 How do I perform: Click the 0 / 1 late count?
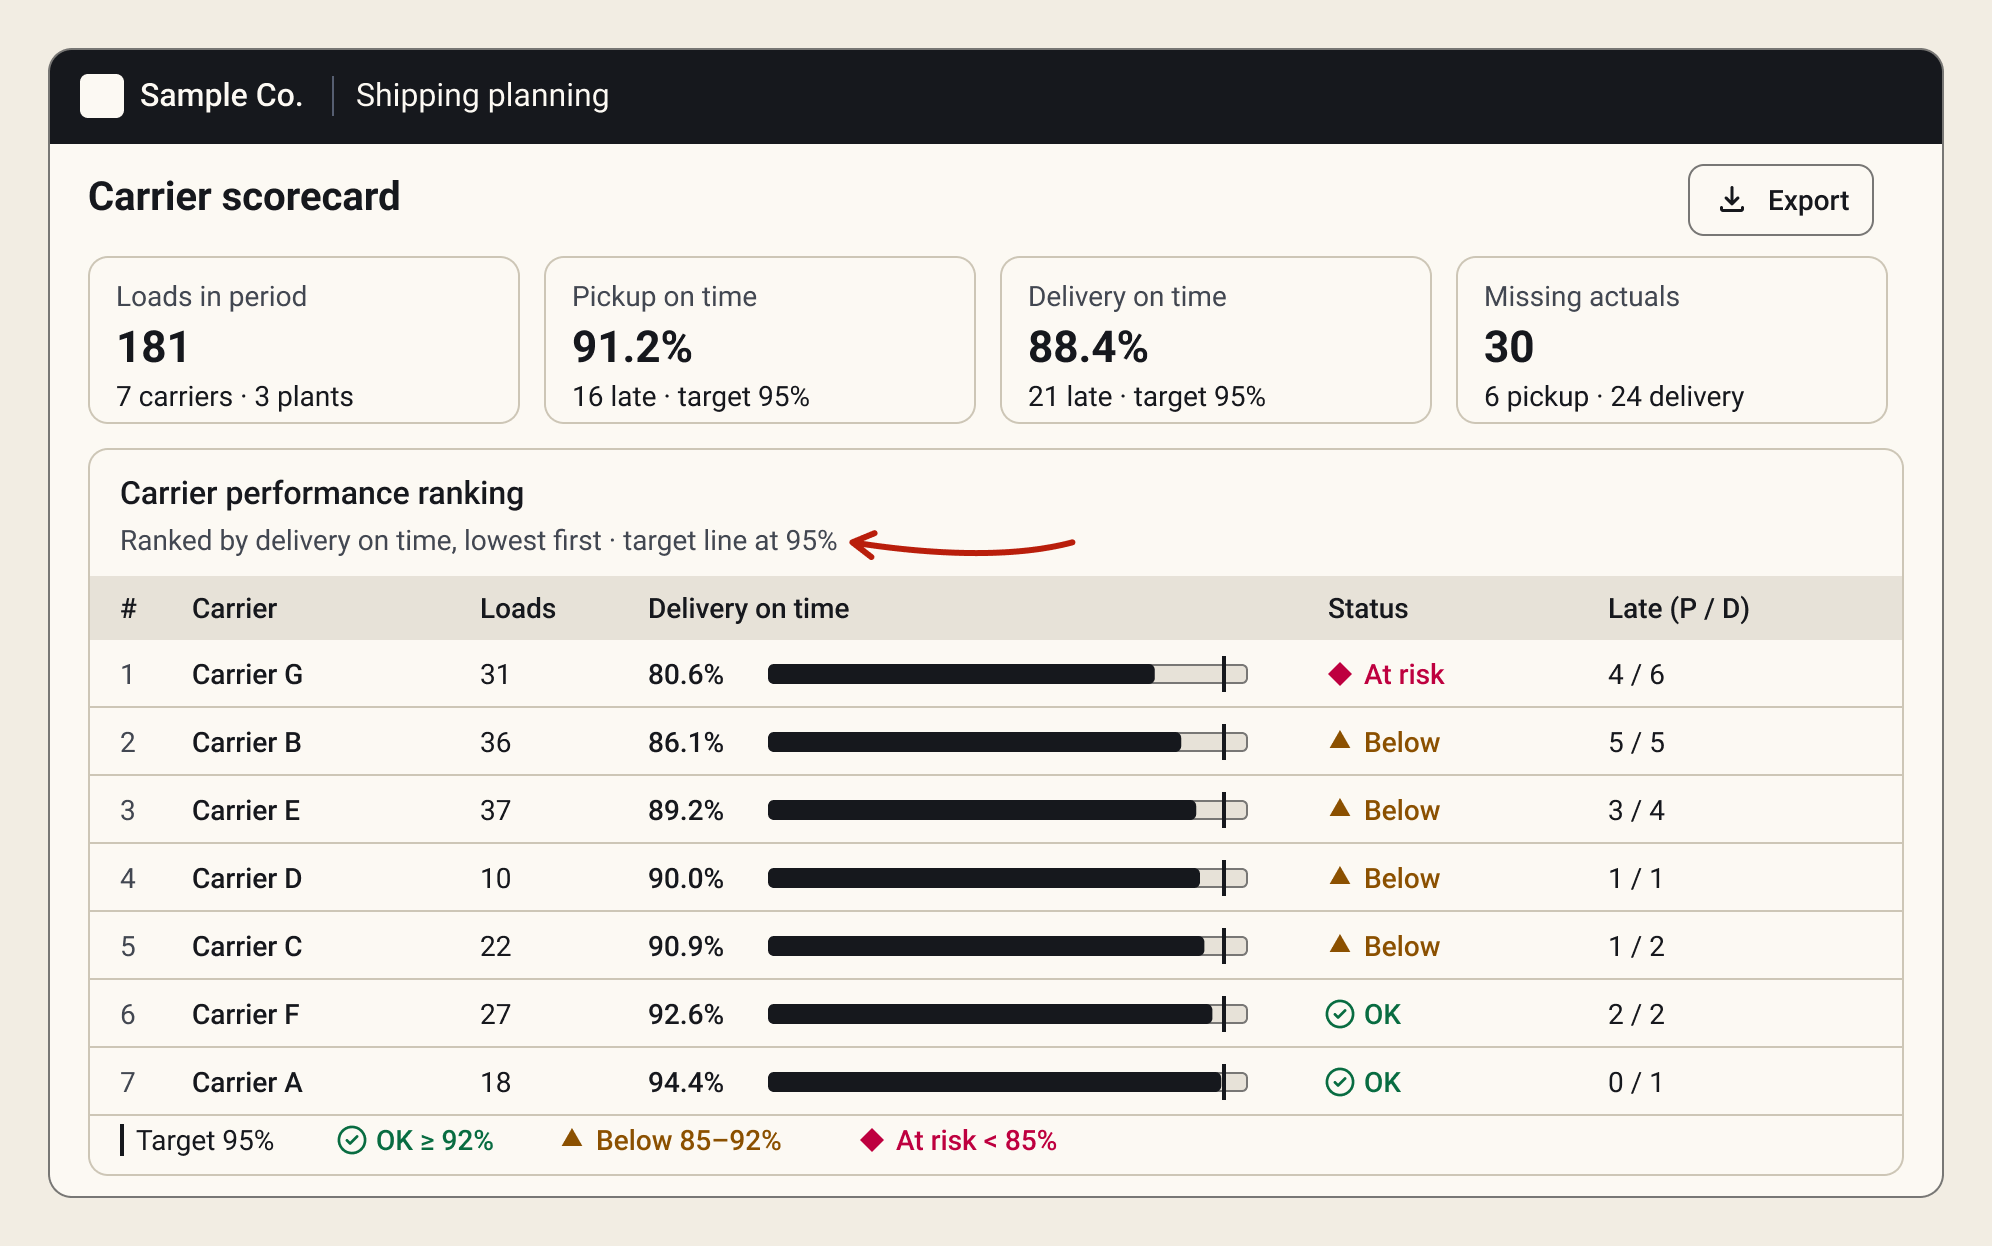[1636, 1082]
